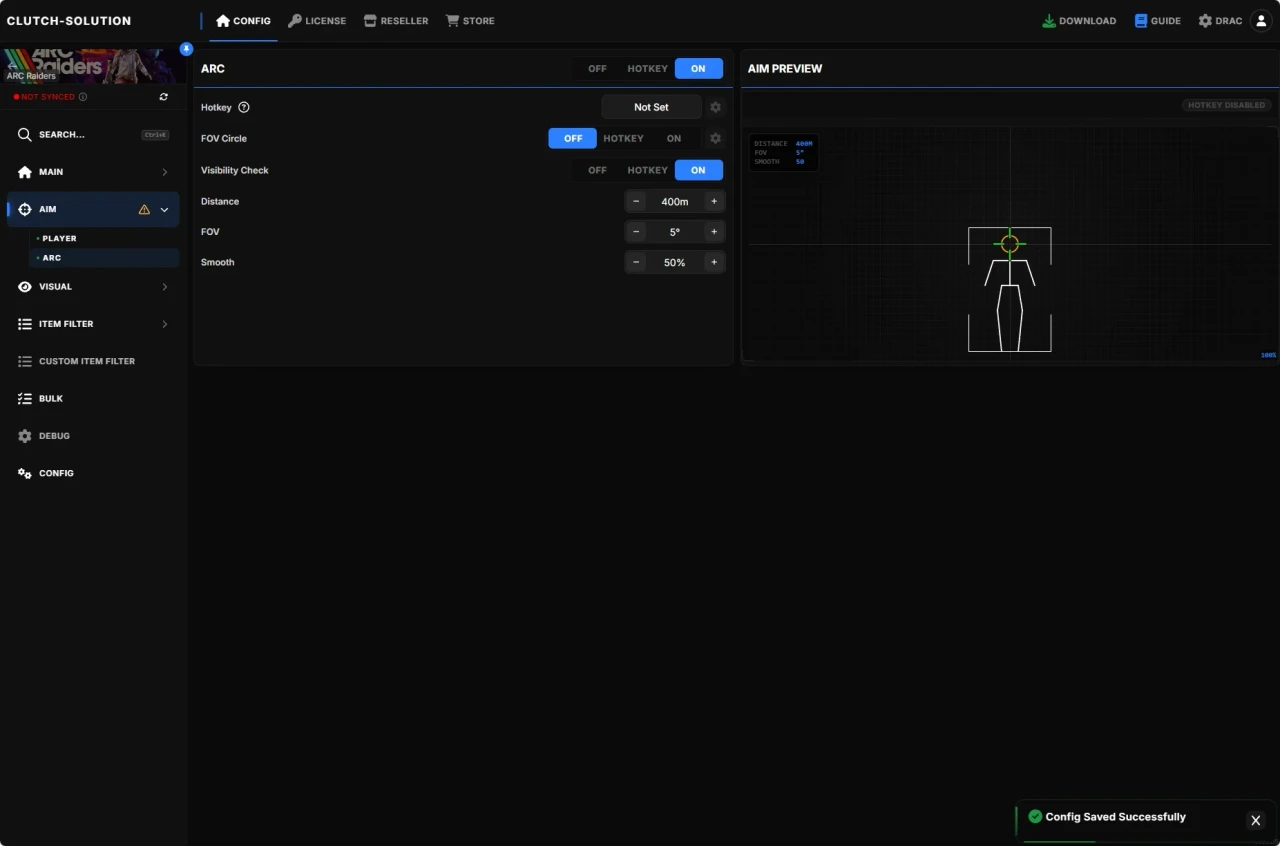The image size is (1280, 846).
Task: Set Visibility Check to HOTKEY
Action: coord(647,170)
